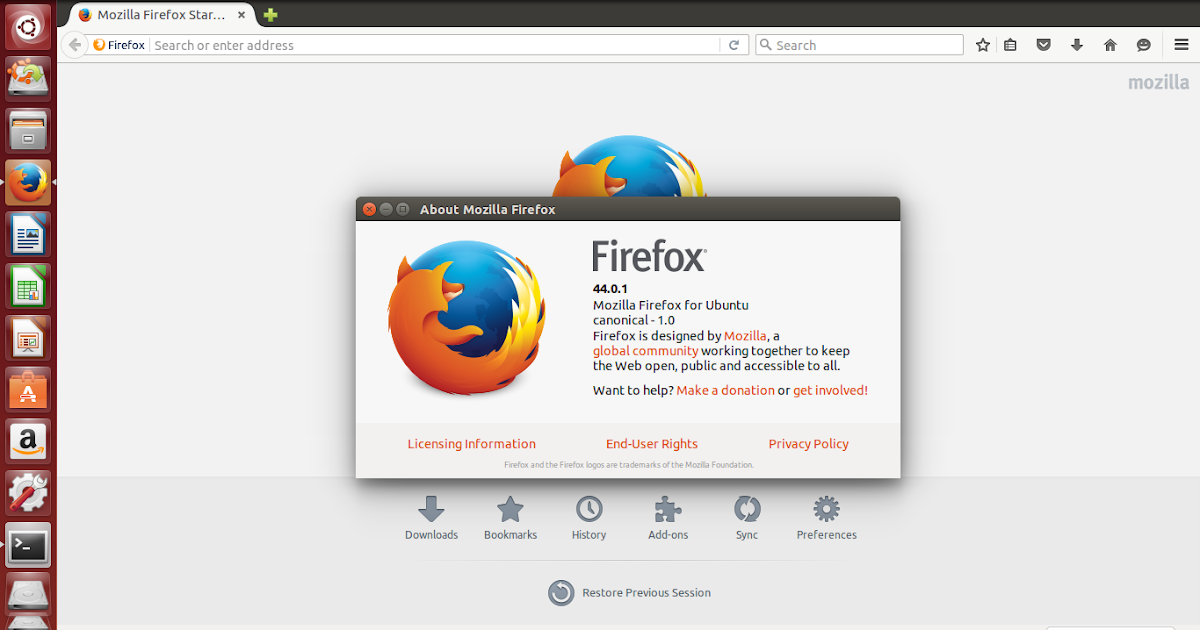Open the Firefox hamburger menu

point(1182,45)
